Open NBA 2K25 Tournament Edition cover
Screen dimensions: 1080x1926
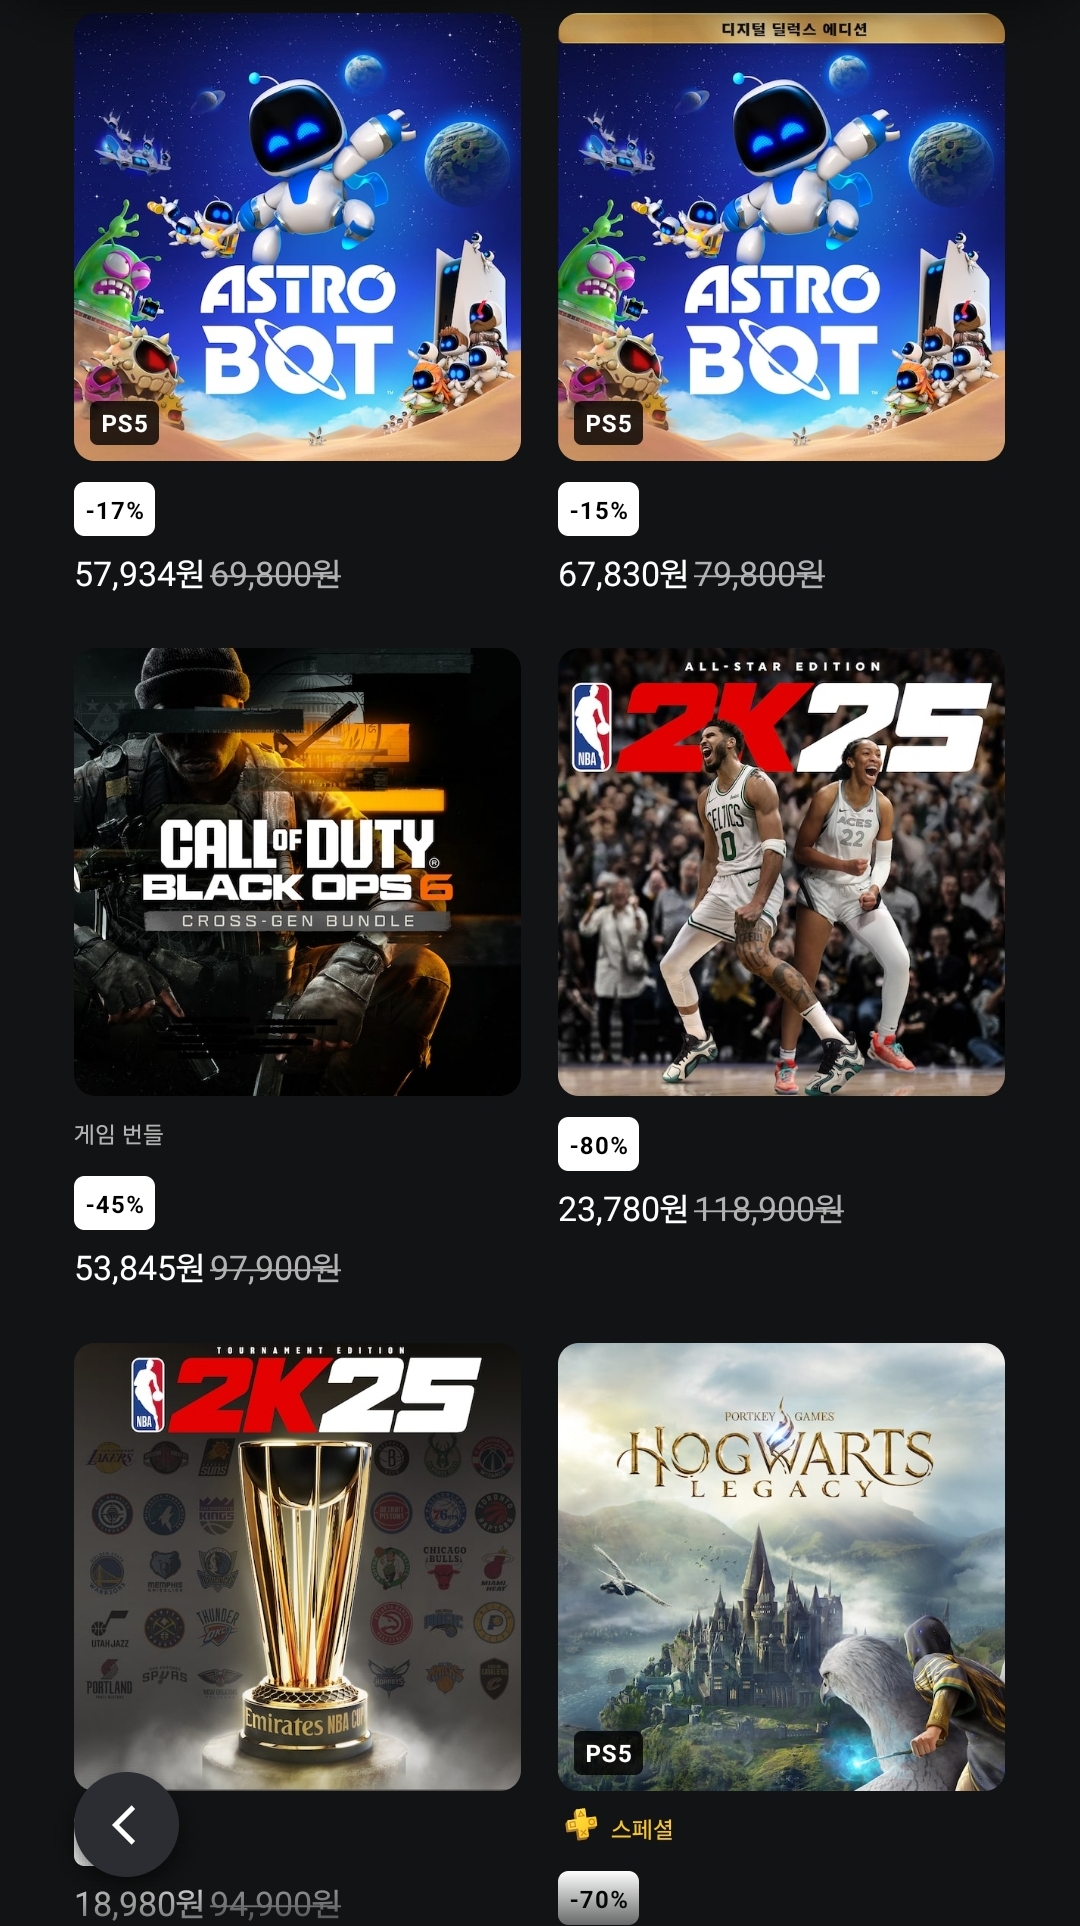coord(297,1566)
